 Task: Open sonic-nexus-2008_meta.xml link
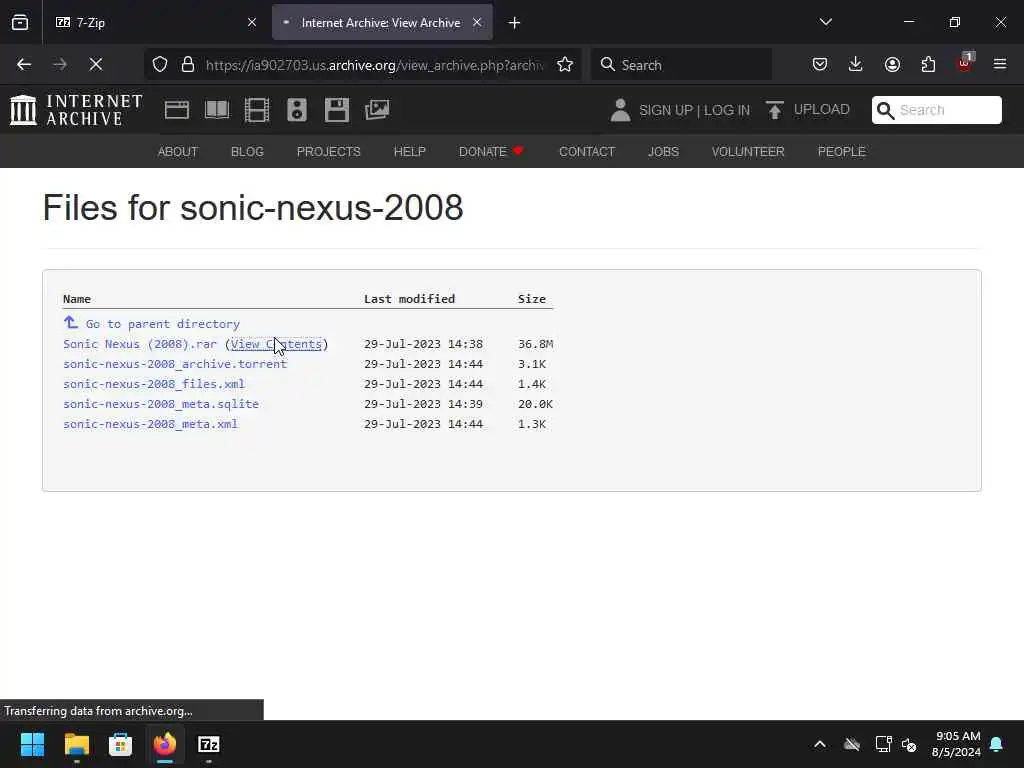point(150,424)
